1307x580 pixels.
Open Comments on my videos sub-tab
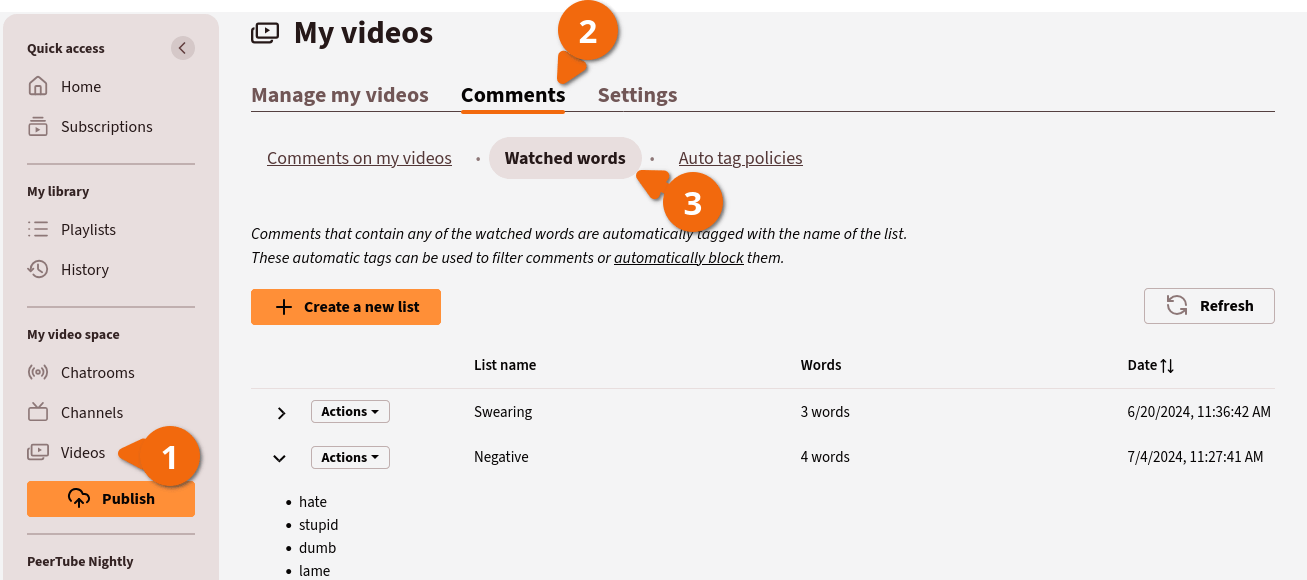point(359,158)
